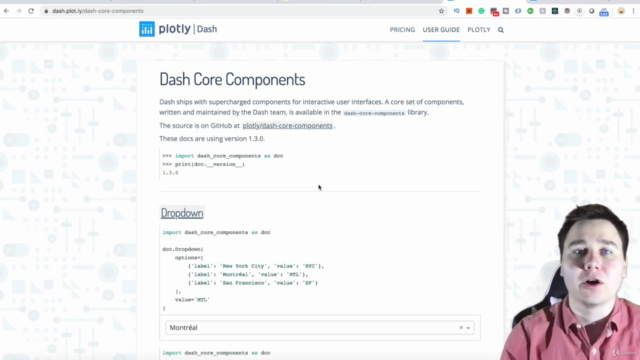Expand the Montréal dropdown arrow
Screen dimensions: 640x360
(x=469, y=328)
